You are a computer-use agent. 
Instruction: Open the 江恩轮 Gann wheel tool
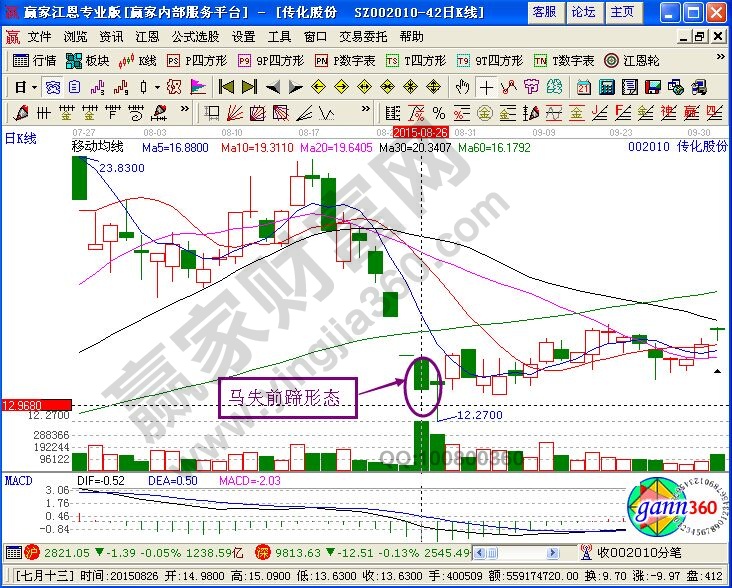tap(626, 61)
